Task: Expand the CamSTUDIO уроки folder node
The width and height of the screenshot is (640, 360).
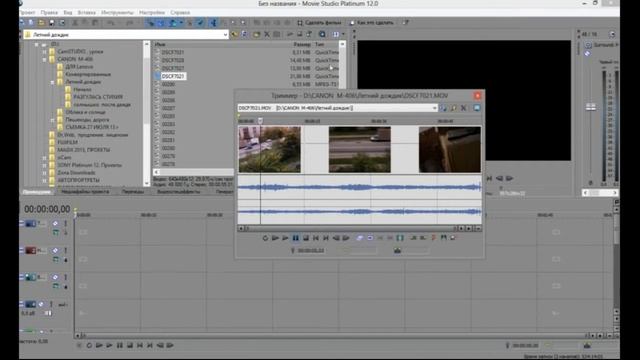Action: pyautogui.click(x=44, y=52)
